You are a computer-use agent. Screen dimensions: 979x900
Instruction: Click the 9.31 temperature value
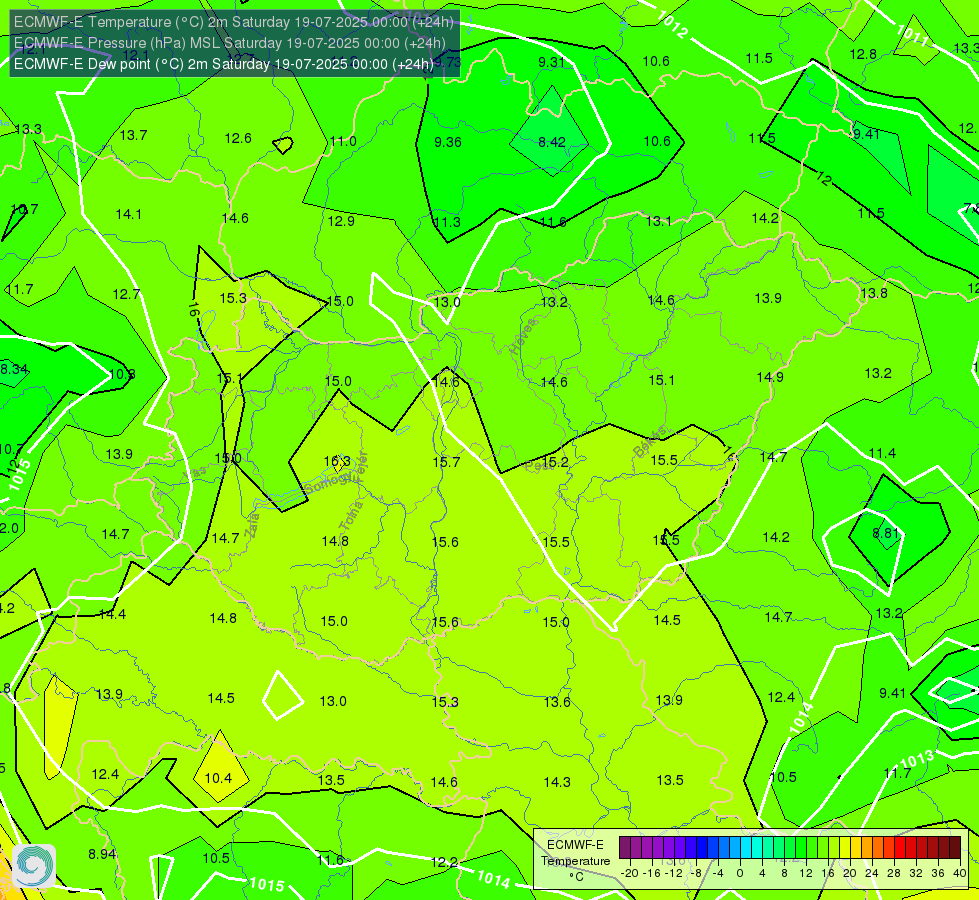(x=551, y=62)
